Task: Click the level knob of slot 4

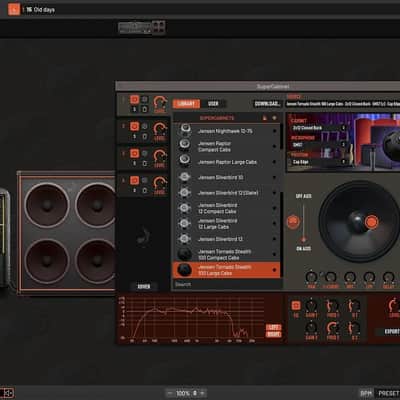Action: 160,184
